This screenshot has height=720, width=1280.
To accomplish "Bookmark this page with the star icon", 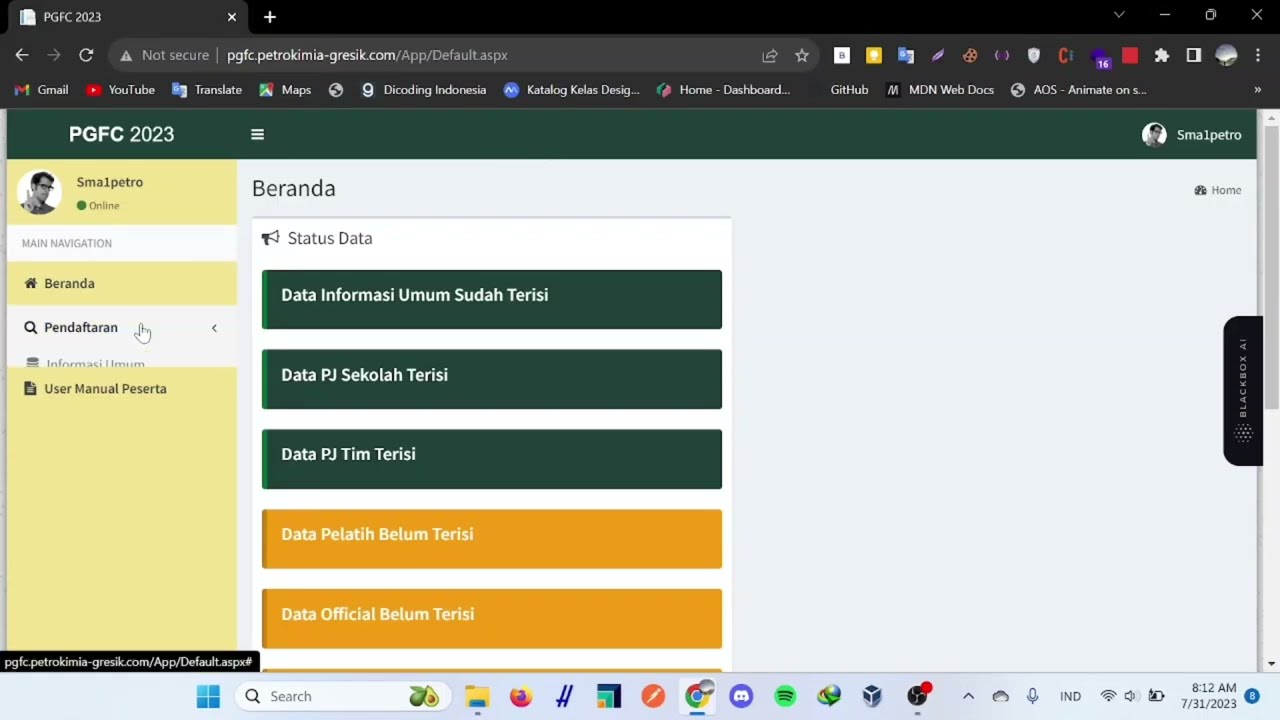I will 801,55.
